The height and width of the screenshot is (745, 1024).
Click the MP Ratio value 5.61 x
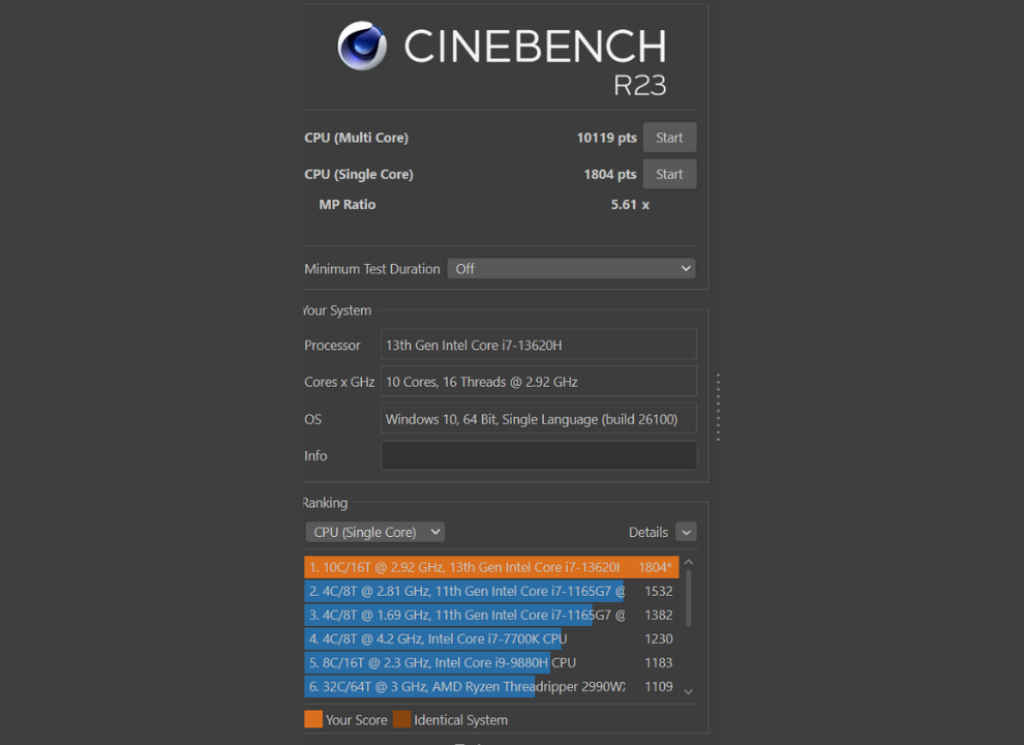coord(630,204)
